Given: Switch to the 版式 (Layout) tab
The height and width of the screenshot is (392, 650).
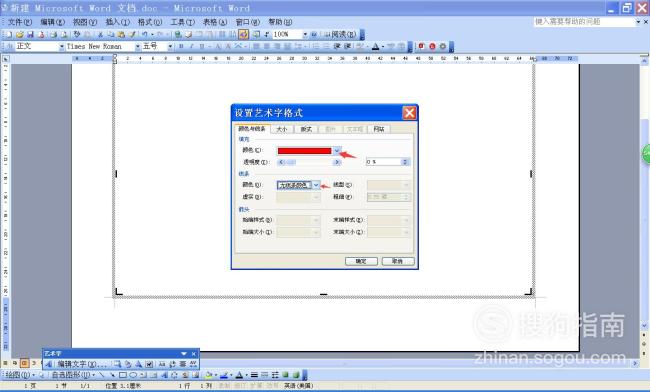Looking at the screenshot, I should click(306, 129).
